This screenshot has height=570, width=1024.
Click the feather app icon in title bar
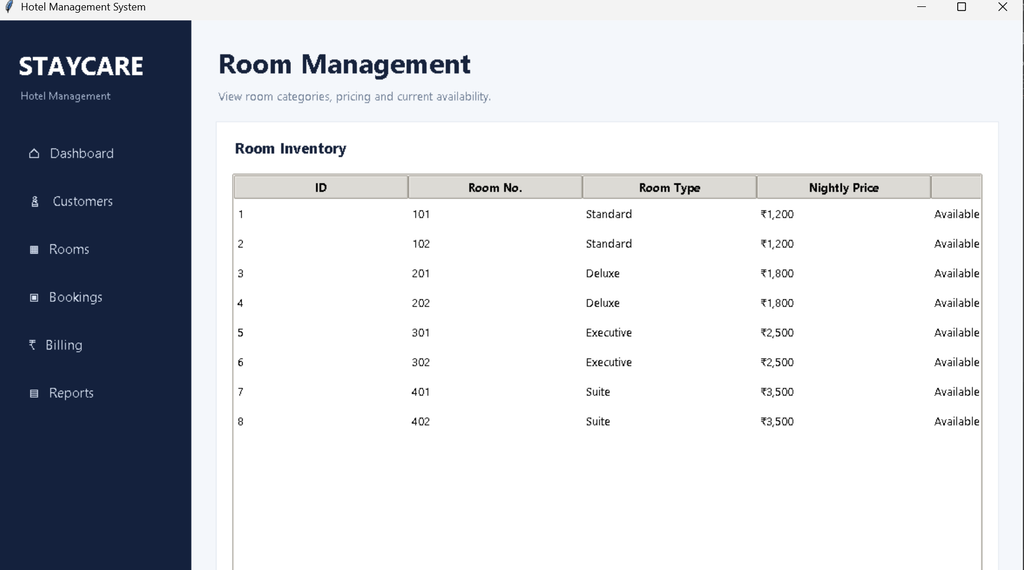pos(8,7)
